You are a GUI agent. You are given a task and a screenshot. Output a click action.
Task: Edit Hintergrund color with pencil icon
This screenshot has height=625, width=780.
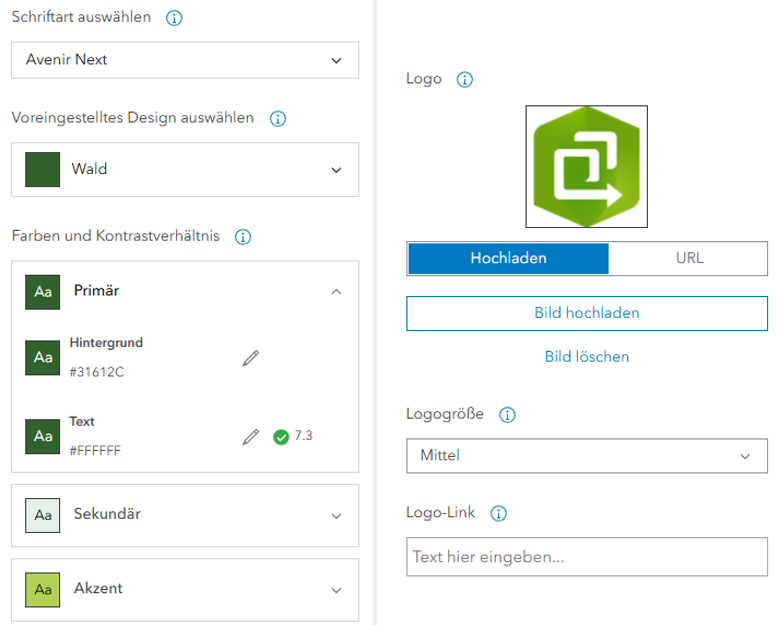coord(251,358)
